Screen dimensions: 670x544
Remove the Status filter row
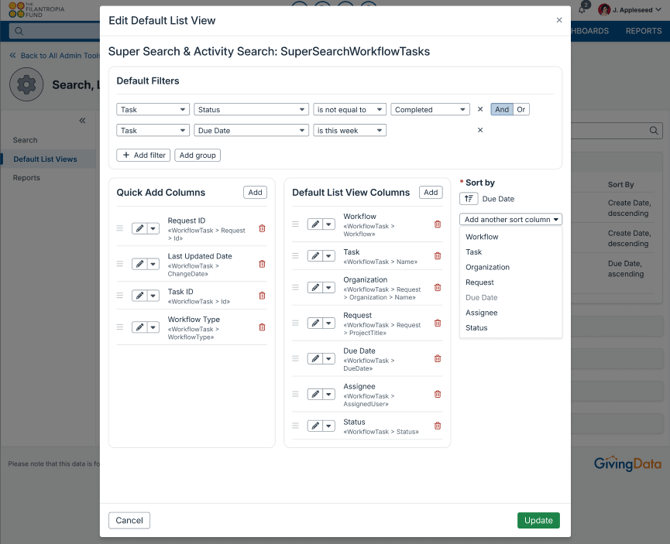point(480,109)
